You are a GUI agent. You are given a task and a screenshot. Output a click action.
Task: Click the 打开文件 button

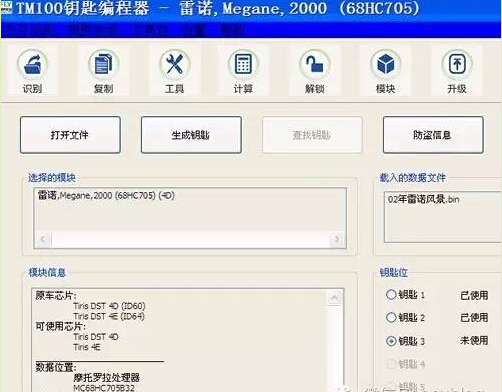pos(70,135)
